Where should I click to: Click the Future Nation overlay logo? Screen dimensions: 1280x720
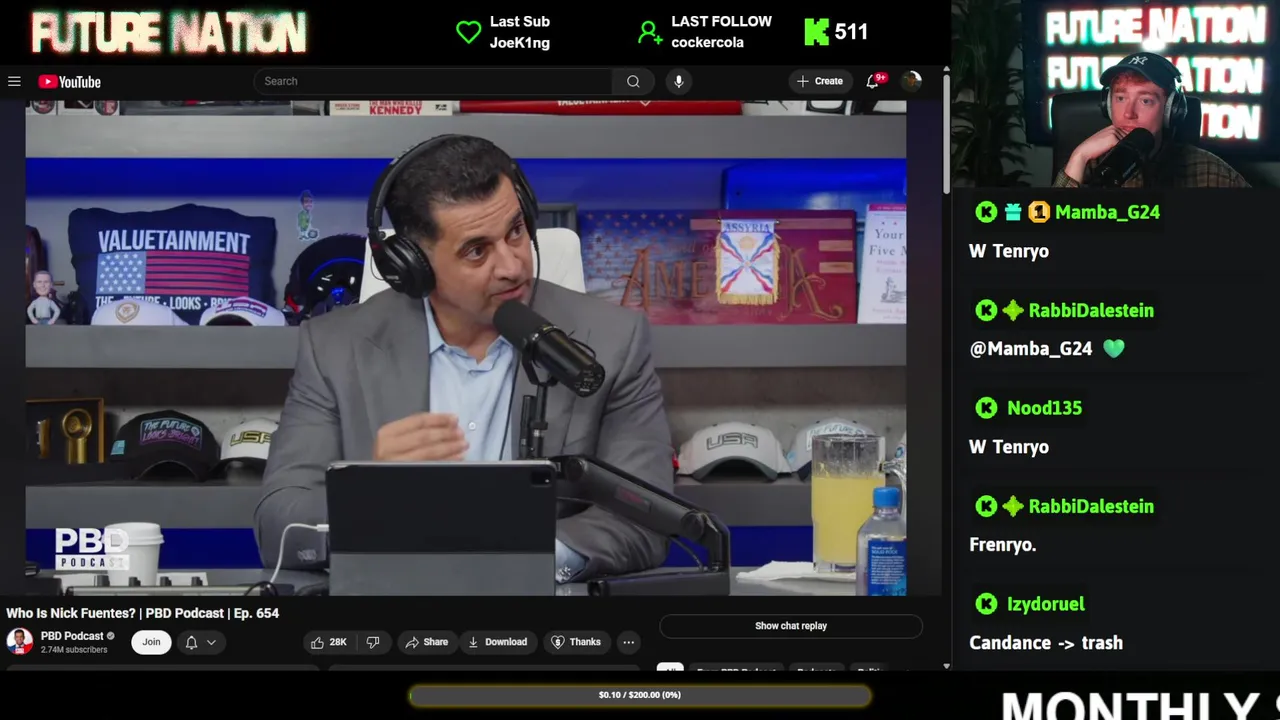point(169,33)
